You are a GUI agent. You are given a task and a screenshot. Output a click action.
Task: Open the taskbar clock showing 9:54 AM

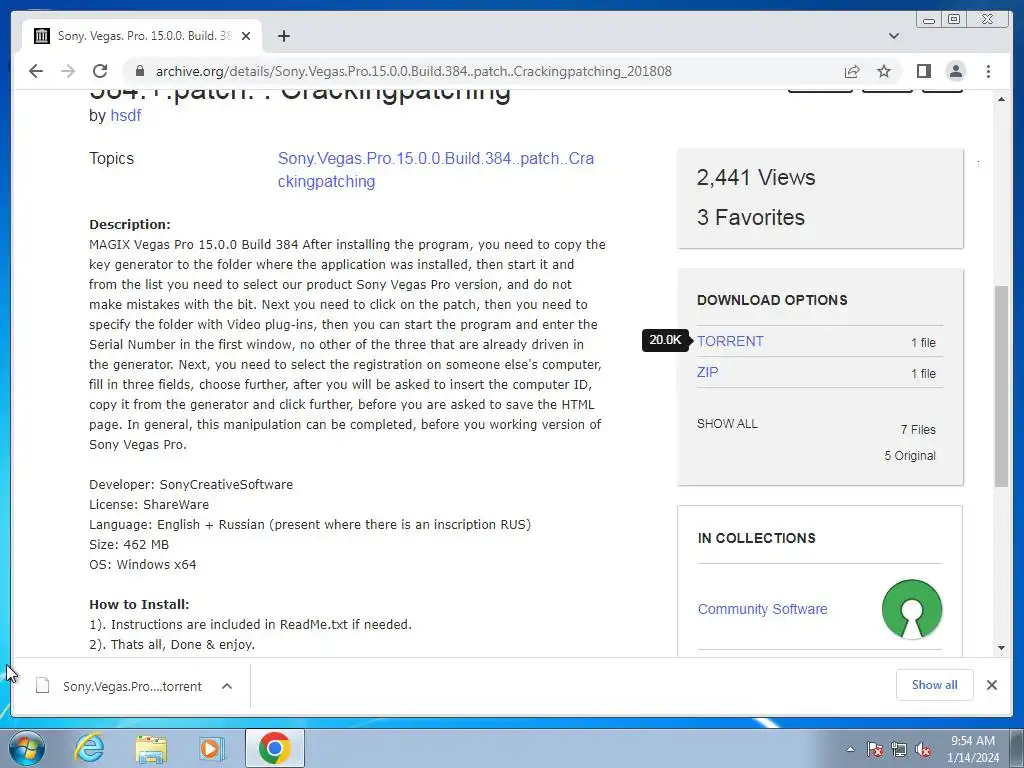click(x=973, y=749)
